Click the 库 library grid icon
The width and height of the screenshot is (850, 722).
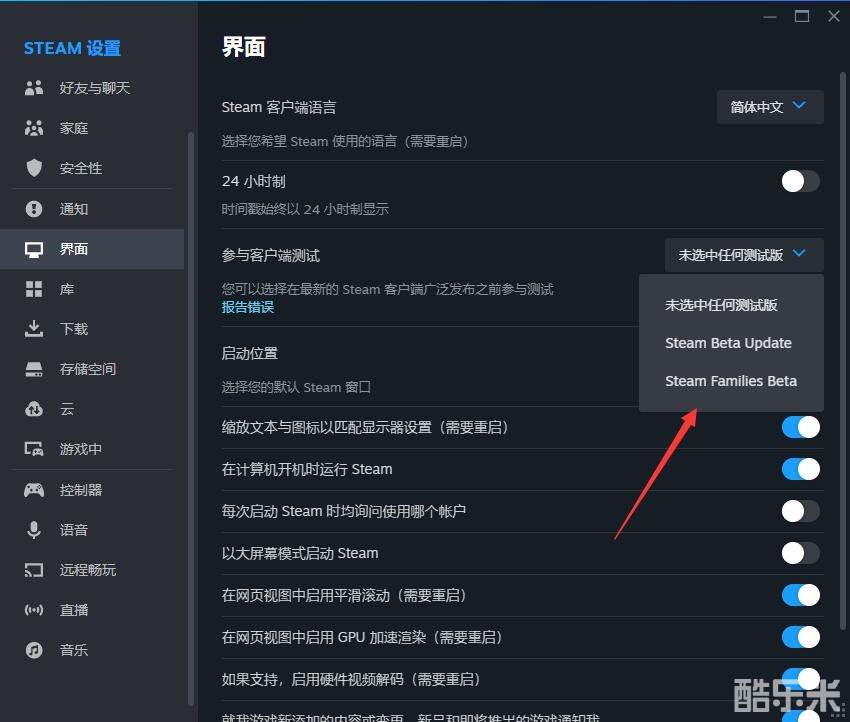pyautogui.click(x=34, y=289)
